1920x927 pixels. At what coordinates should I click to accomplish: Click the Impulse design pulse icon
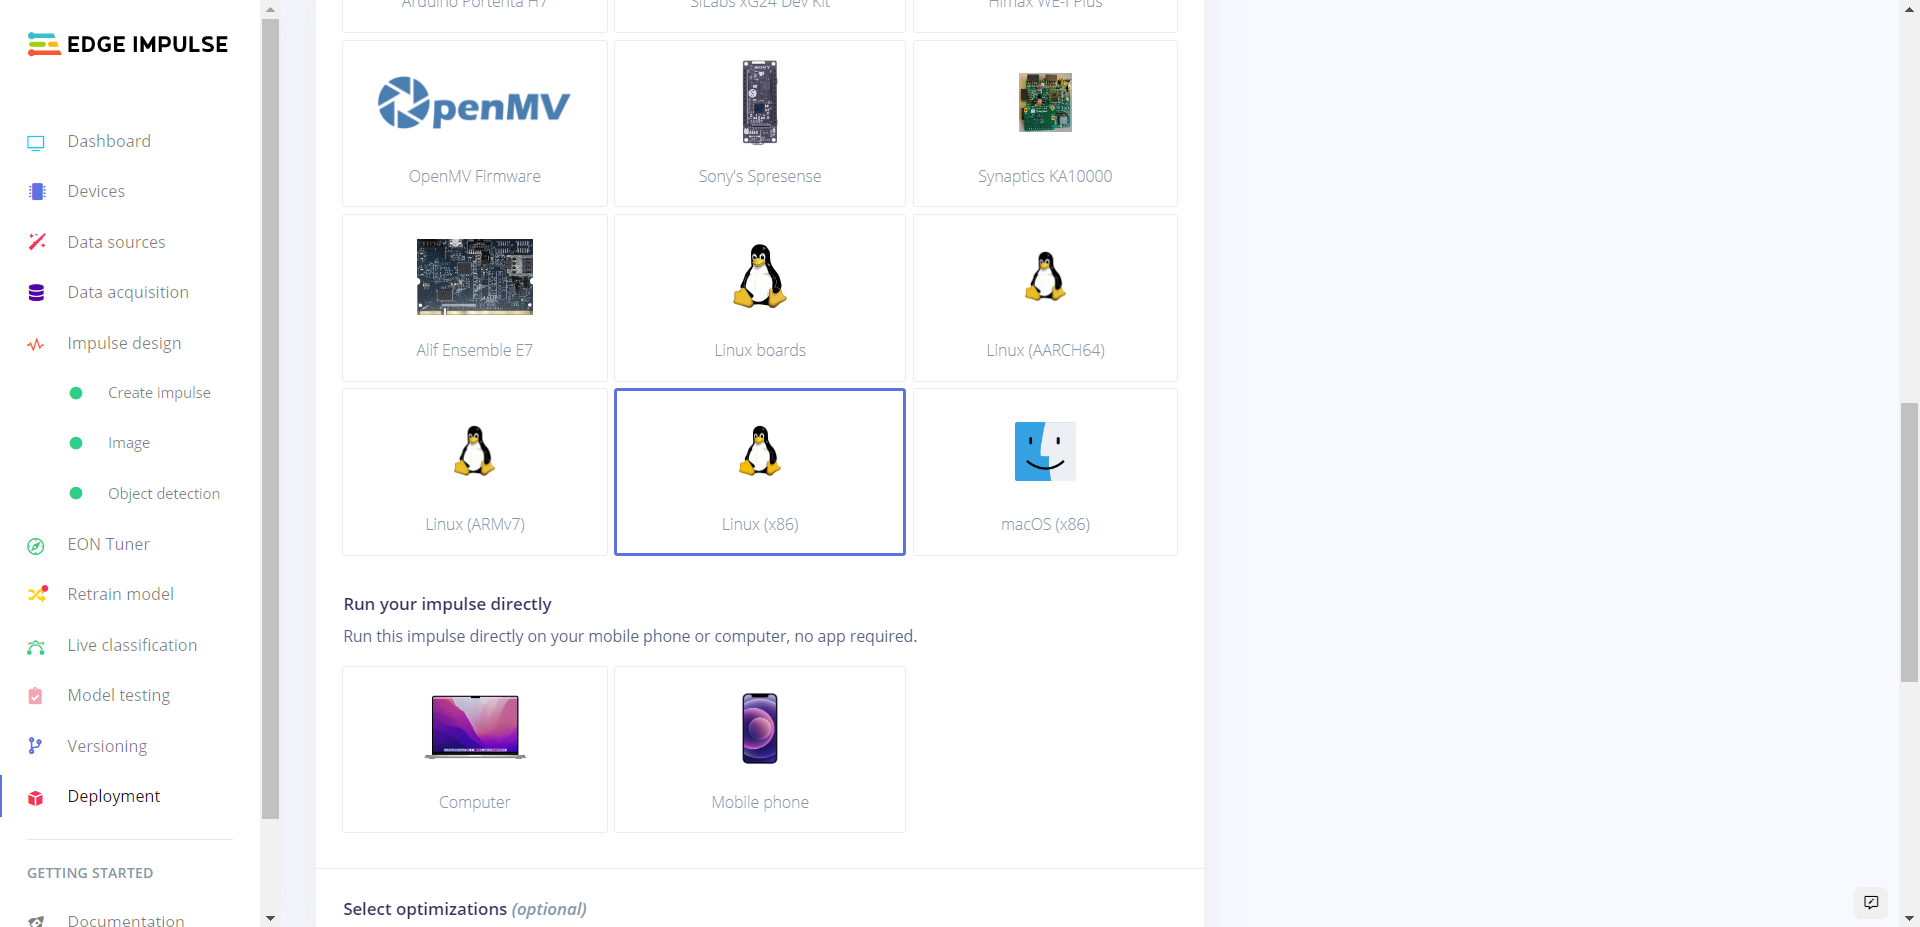tap(36, 344)
